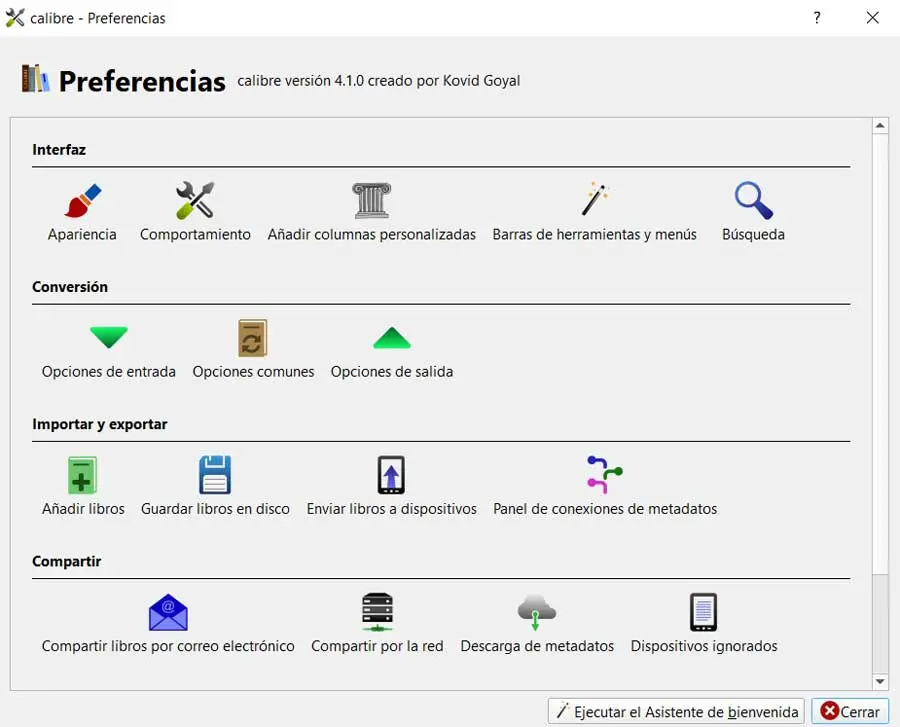
Task: Click the Ejecutar el Asistente de bienvenida button
Action: click(676, 712)
